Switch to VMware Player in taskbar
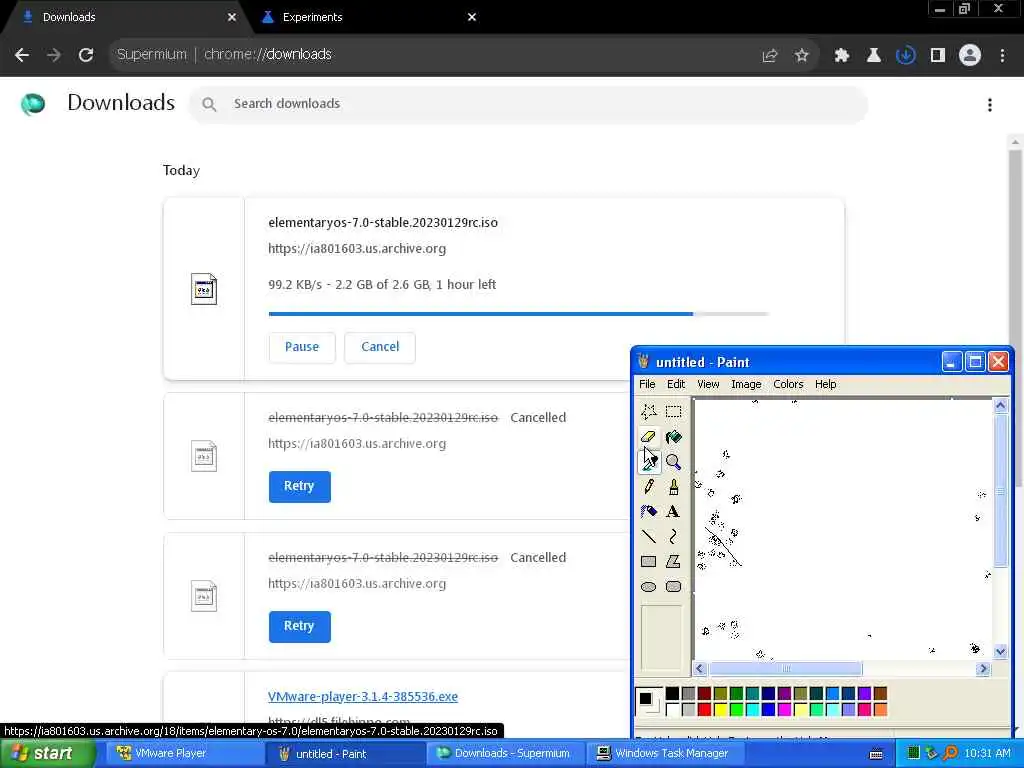Viewport: 1024px width, 768px height. click(184, 754)
